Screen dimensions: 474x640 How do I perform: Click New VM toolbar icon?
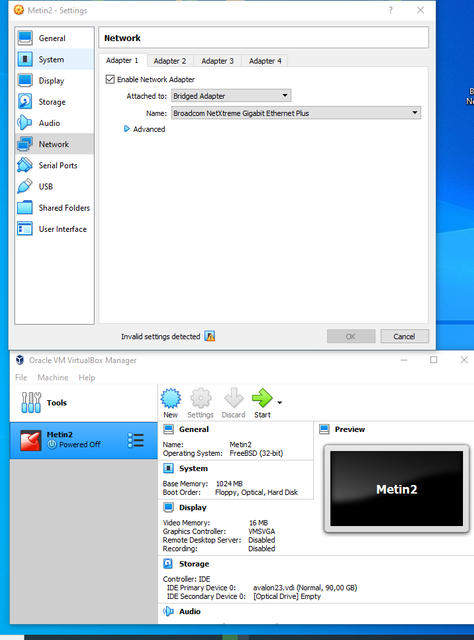pyautogui.click(x=171, y=403)
